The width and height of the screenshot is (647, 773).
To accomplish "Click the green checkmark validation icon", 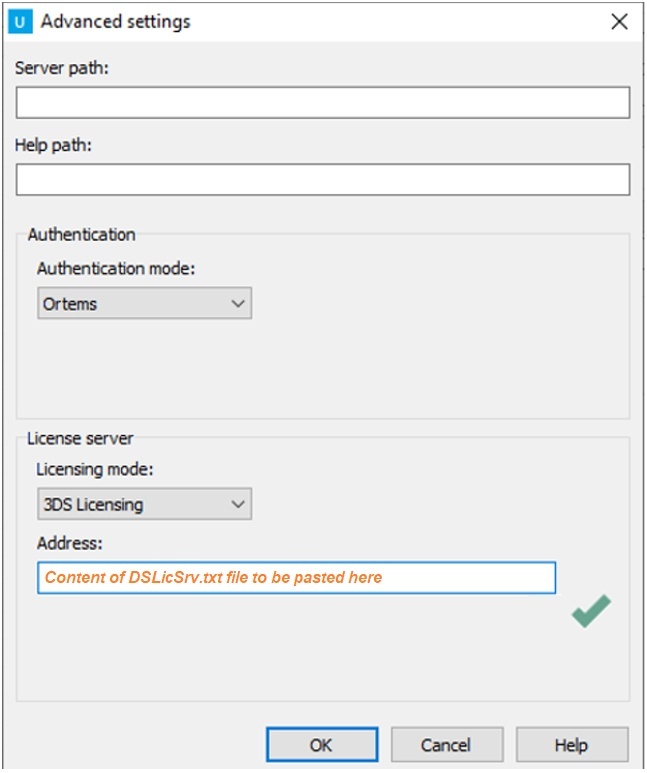I will coord(591,610).
